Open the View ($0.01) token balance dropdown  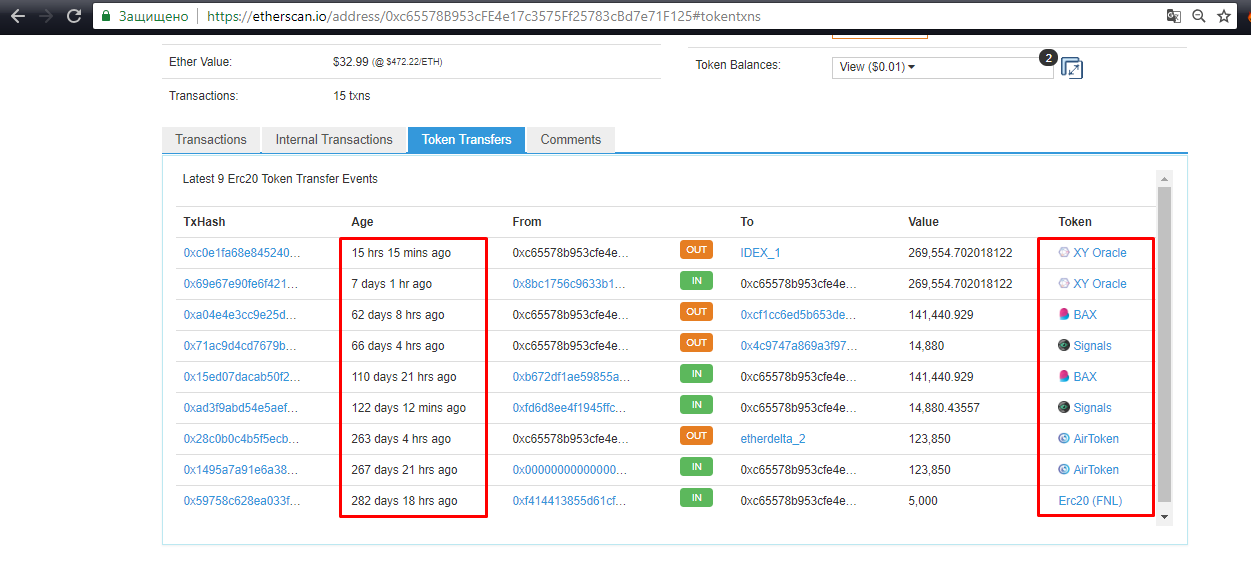tap(942, 67)
